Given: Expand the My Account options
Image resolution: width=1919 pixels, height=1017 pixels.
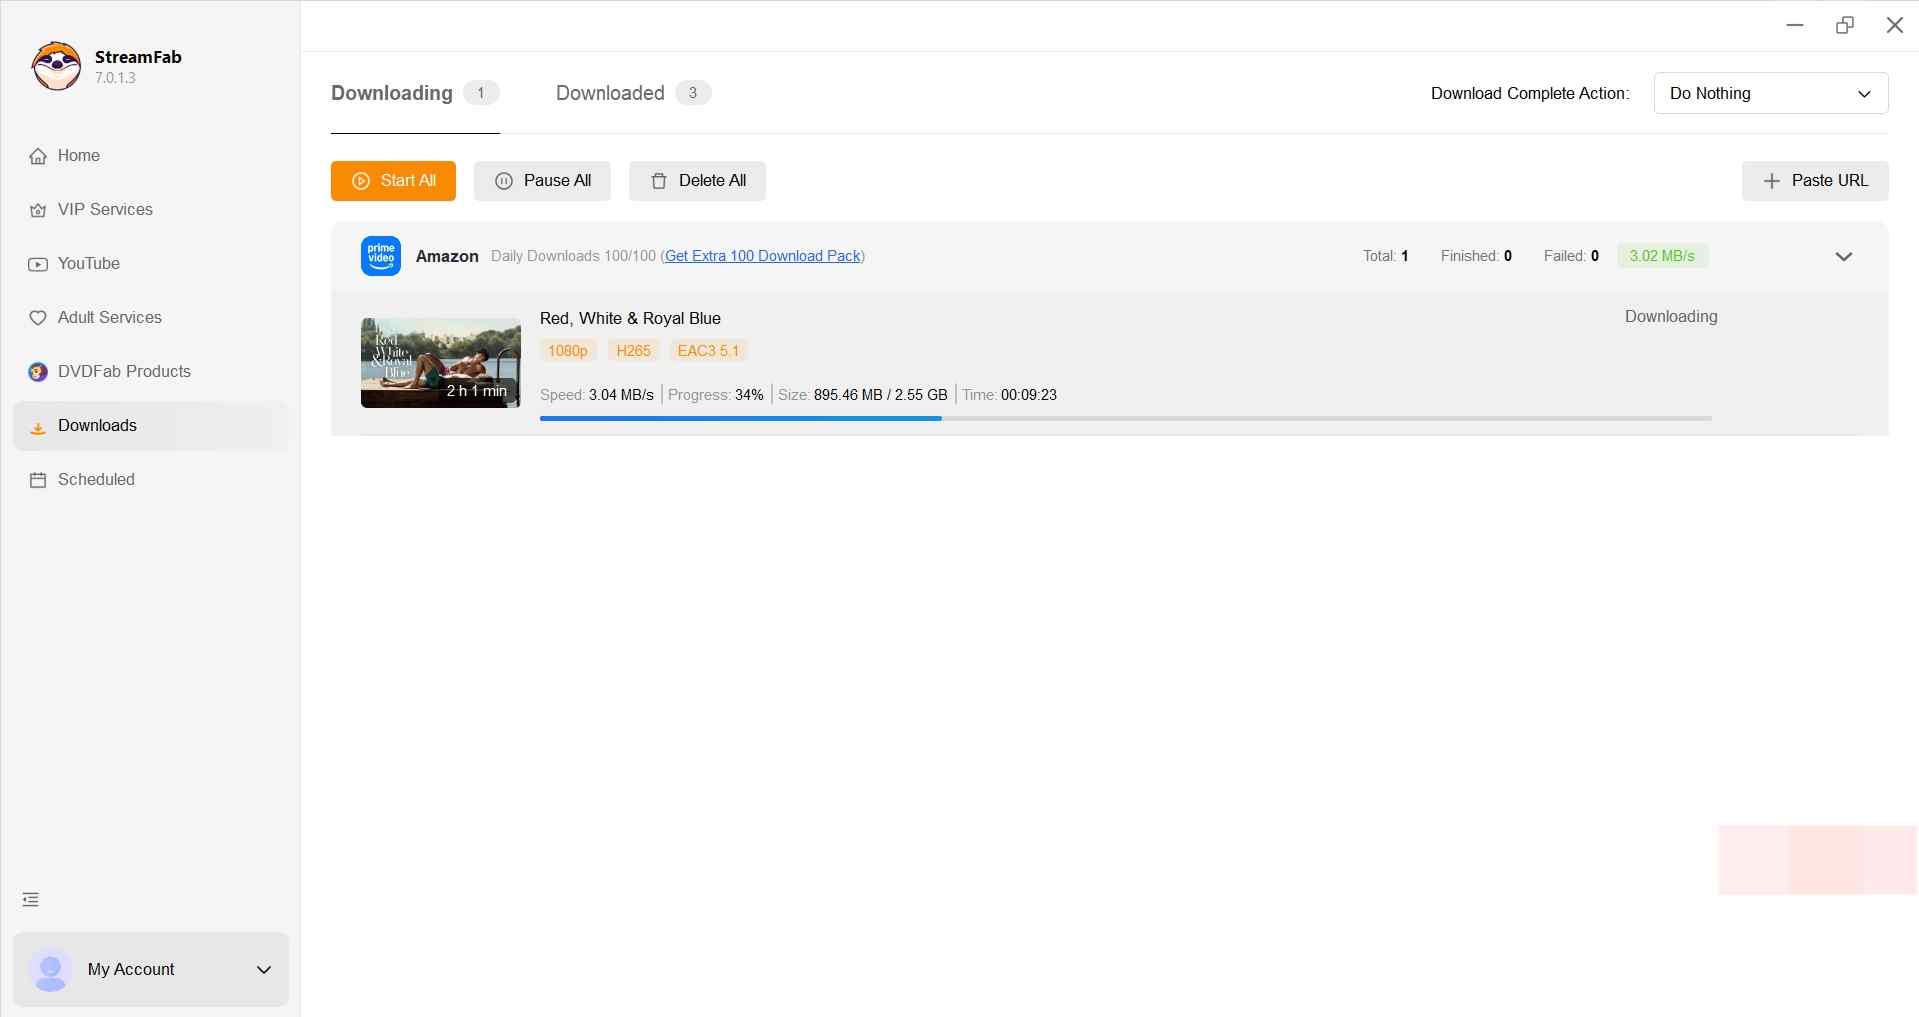Looking at the screenshot, I should point(263,969).
